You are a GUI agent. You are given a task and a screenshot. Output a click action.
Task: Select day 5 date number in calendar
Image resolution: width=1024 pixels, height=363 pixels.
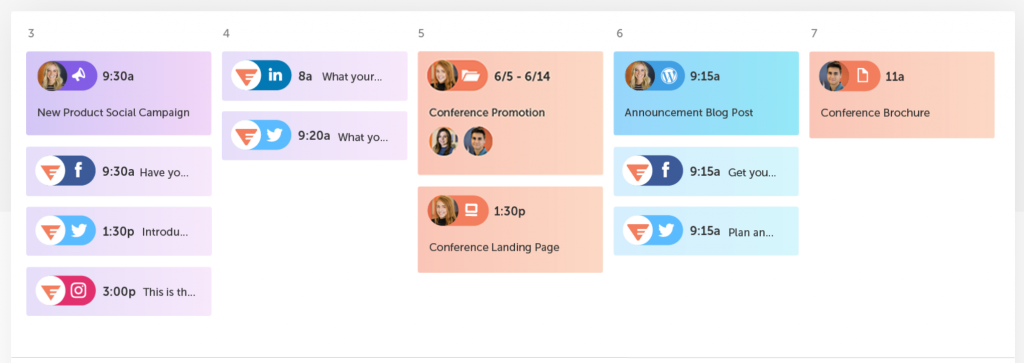(x=421, y=33)
